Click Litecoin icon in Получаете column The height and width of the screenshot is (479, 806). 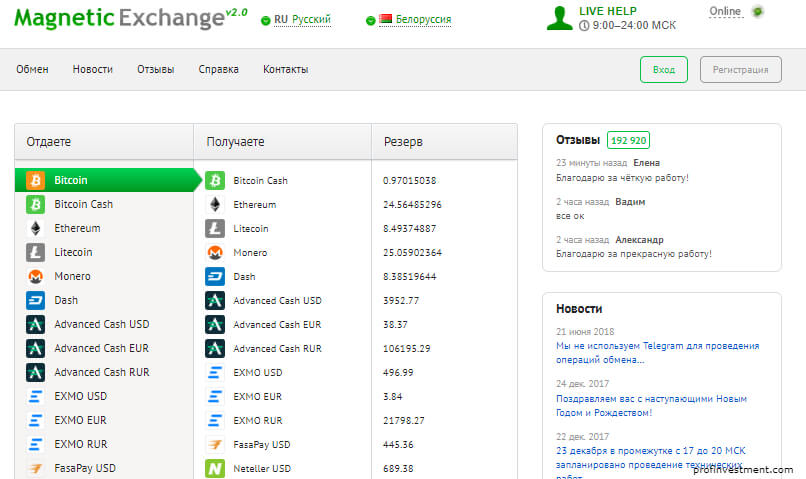215,229
